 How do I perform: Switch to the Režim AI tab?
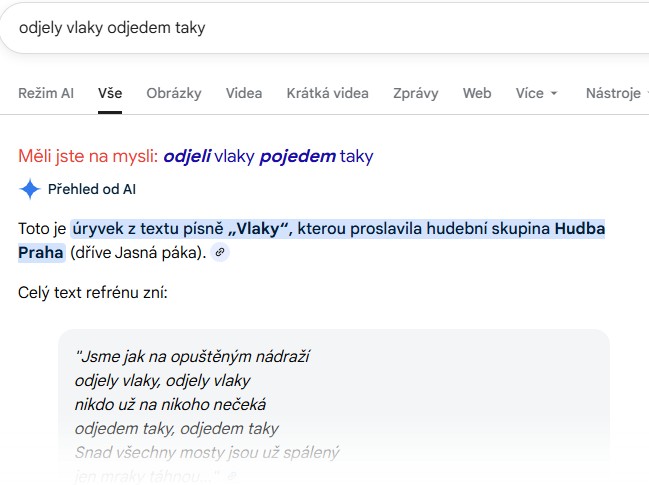coord(46,93)
